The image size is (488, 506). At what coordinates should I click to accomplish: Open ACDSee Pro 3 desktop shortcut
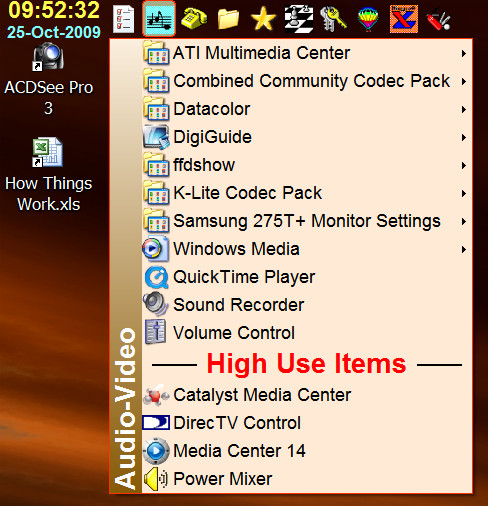click(x=48, y=79)
